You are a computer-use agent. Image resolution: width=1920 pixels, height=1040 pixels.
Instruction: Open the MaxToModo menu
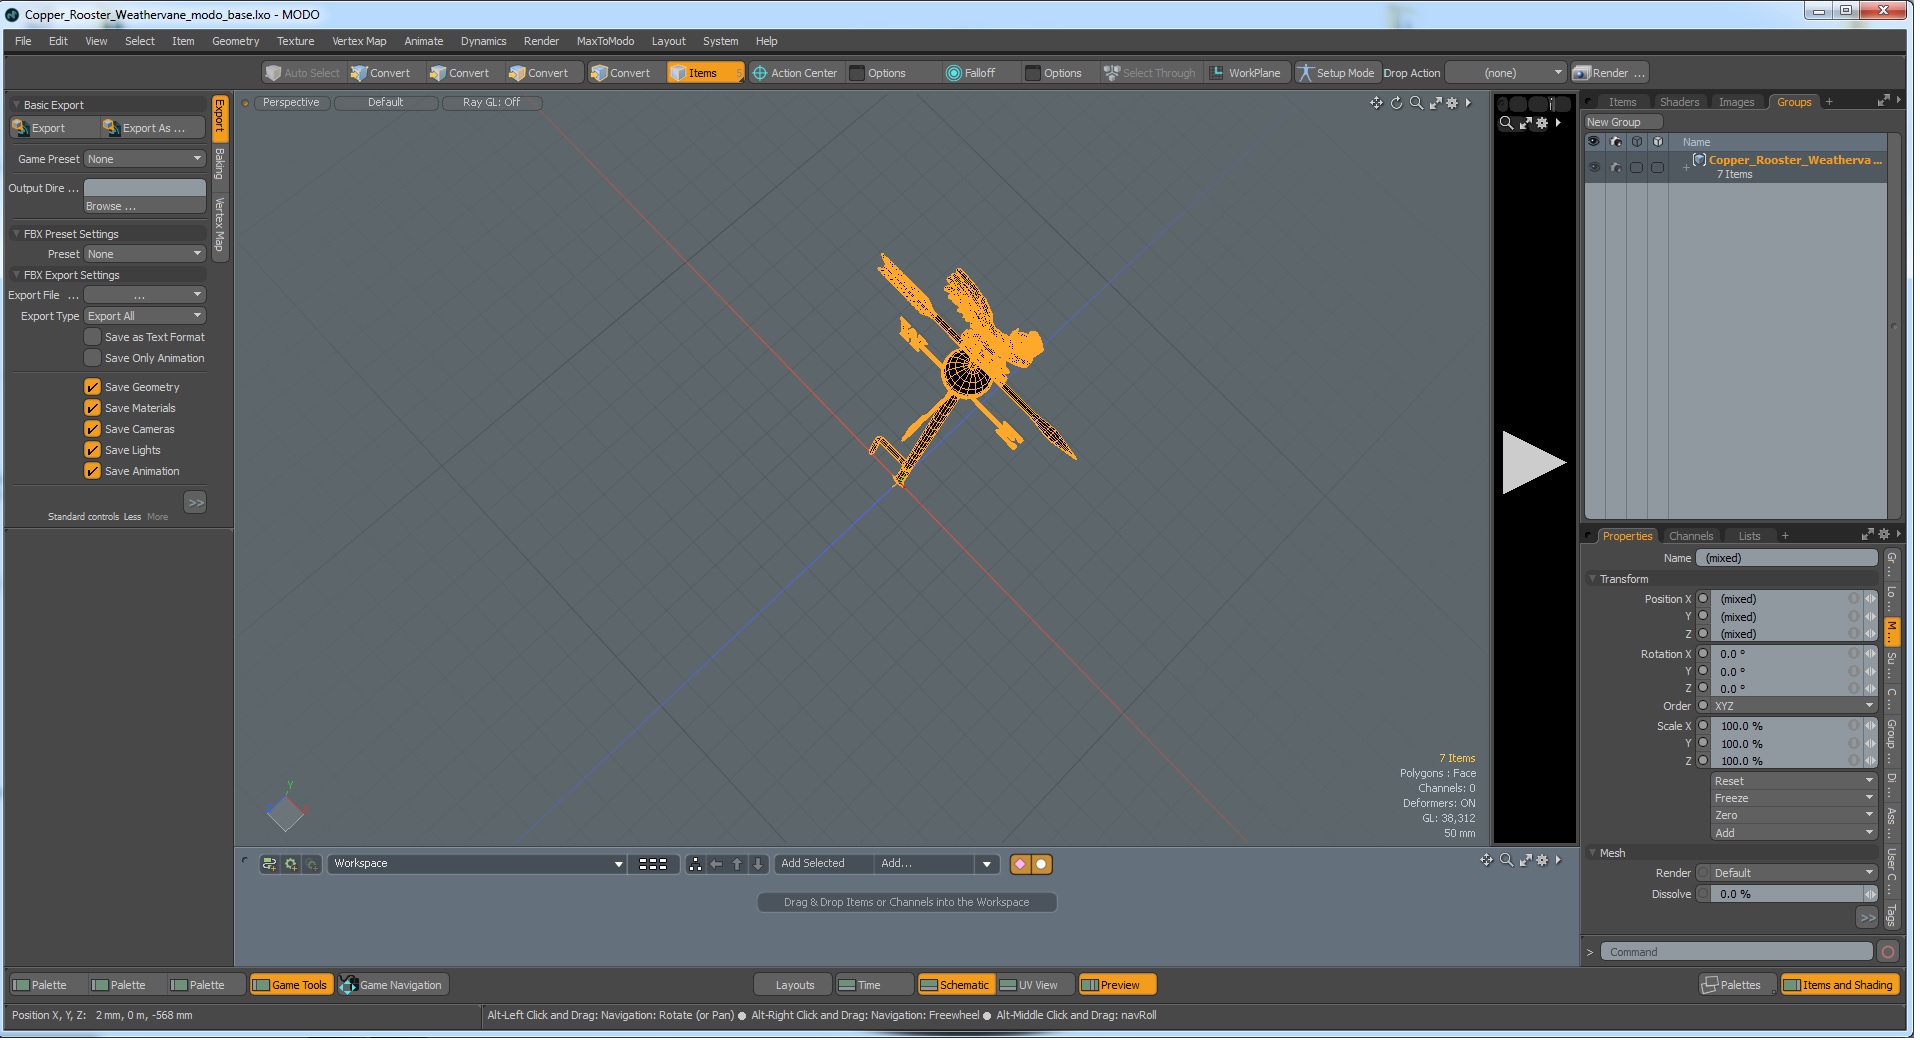pyautogui.click(x=605, y=41)
